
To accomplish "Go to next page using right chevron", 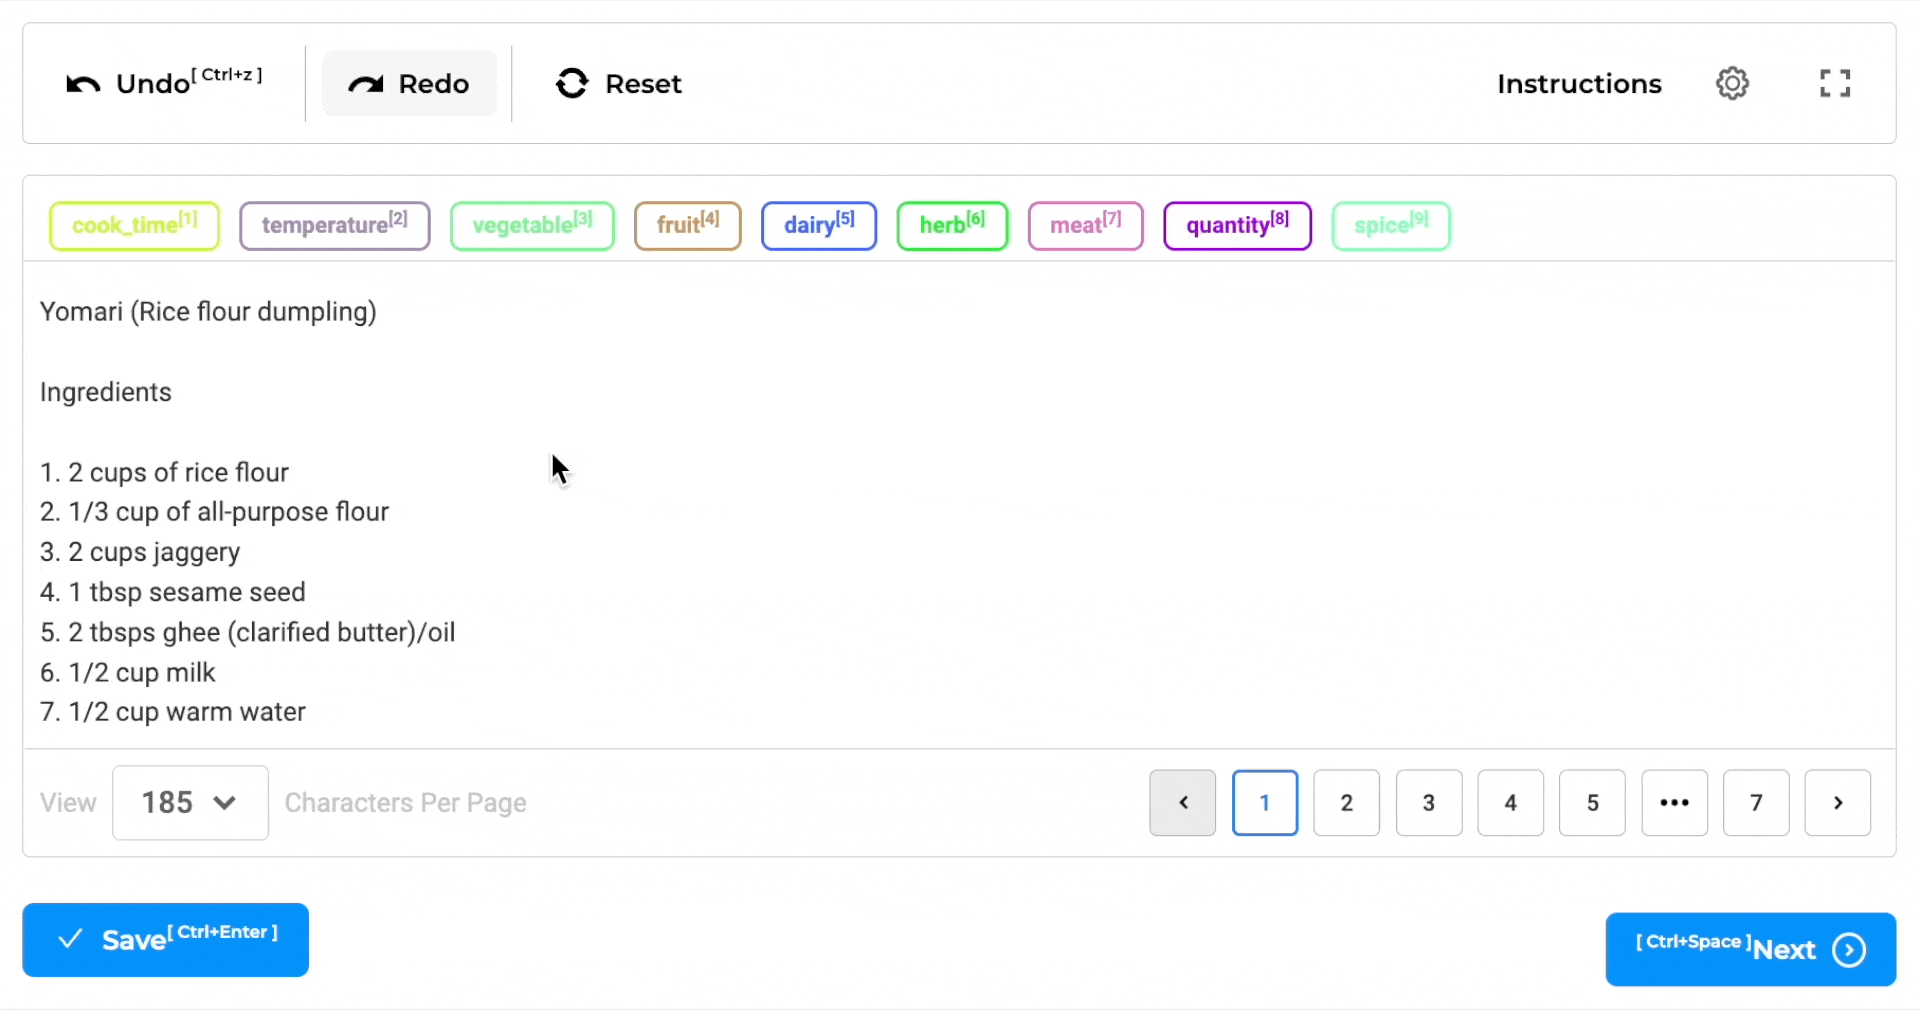I will 1837,803.
